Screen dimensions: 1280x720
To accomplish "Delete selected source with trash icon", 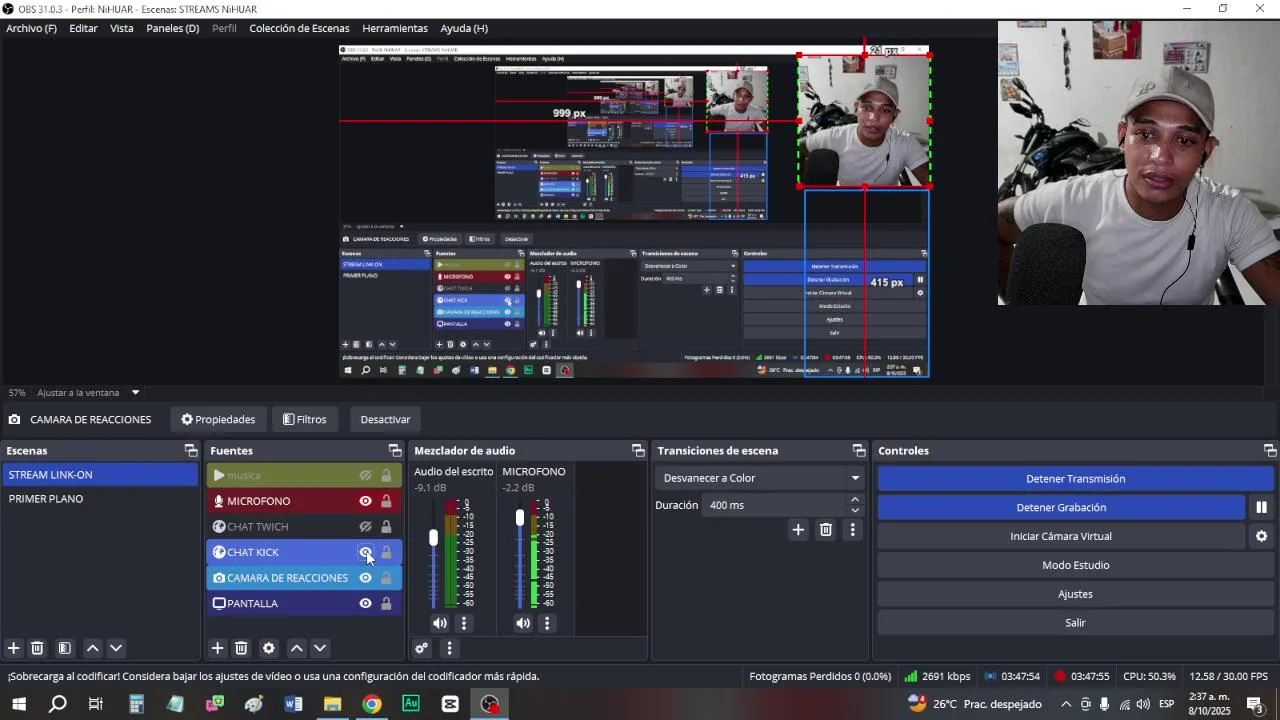I will coord(241,648).
